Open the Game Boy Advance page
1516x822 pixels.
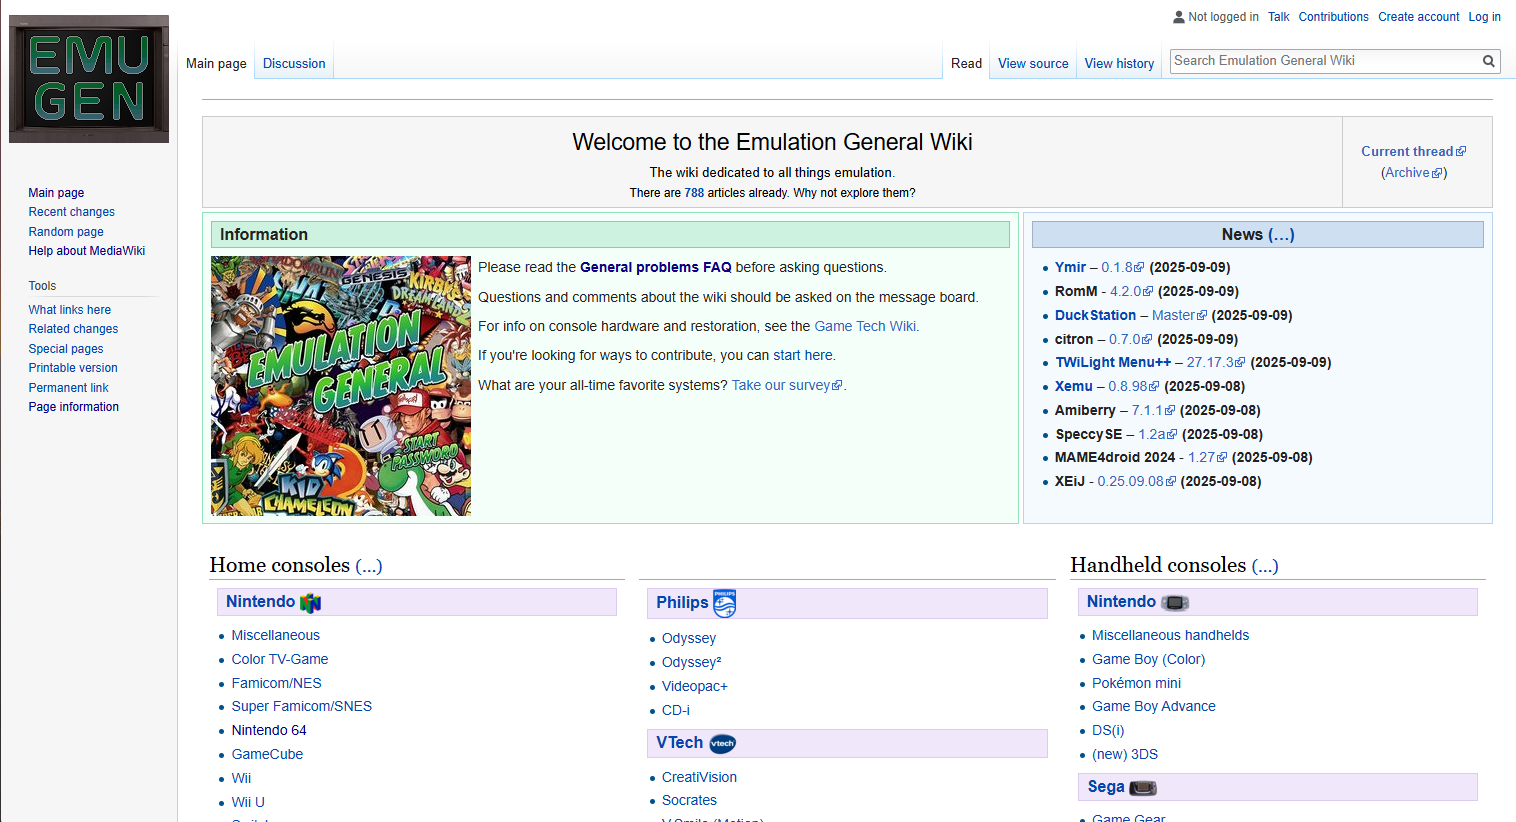pos(1154,706)
